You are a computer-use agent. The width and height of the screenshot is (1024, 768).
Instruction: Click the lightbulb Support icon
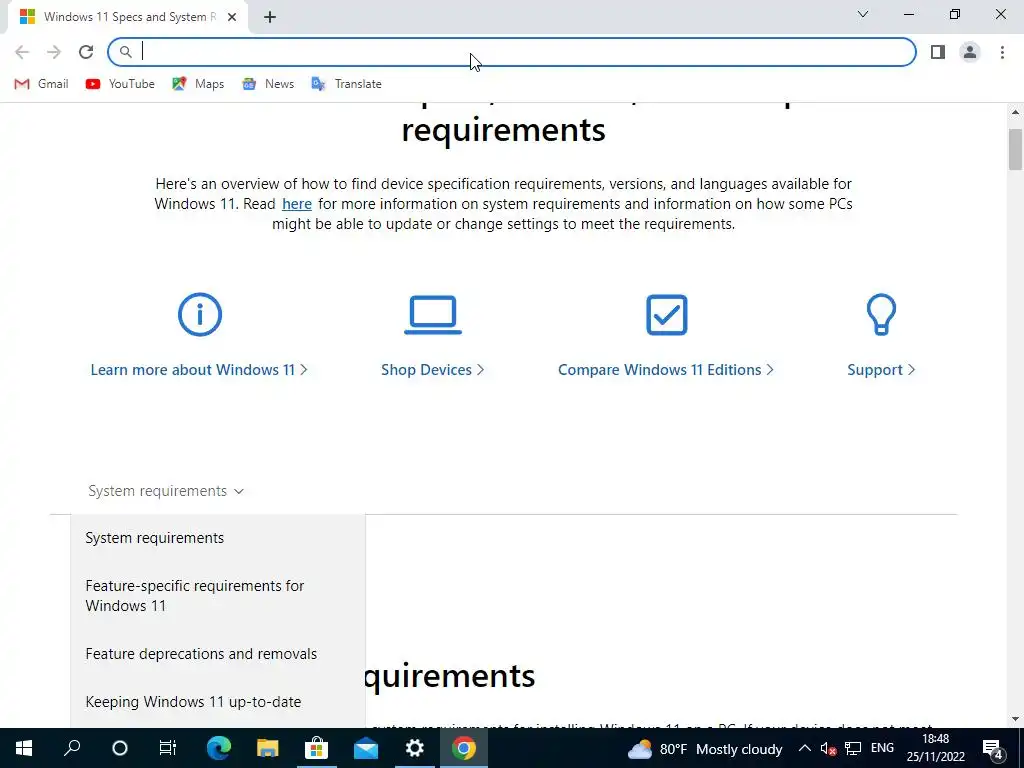pyautogui.click(x=881, y=314)
